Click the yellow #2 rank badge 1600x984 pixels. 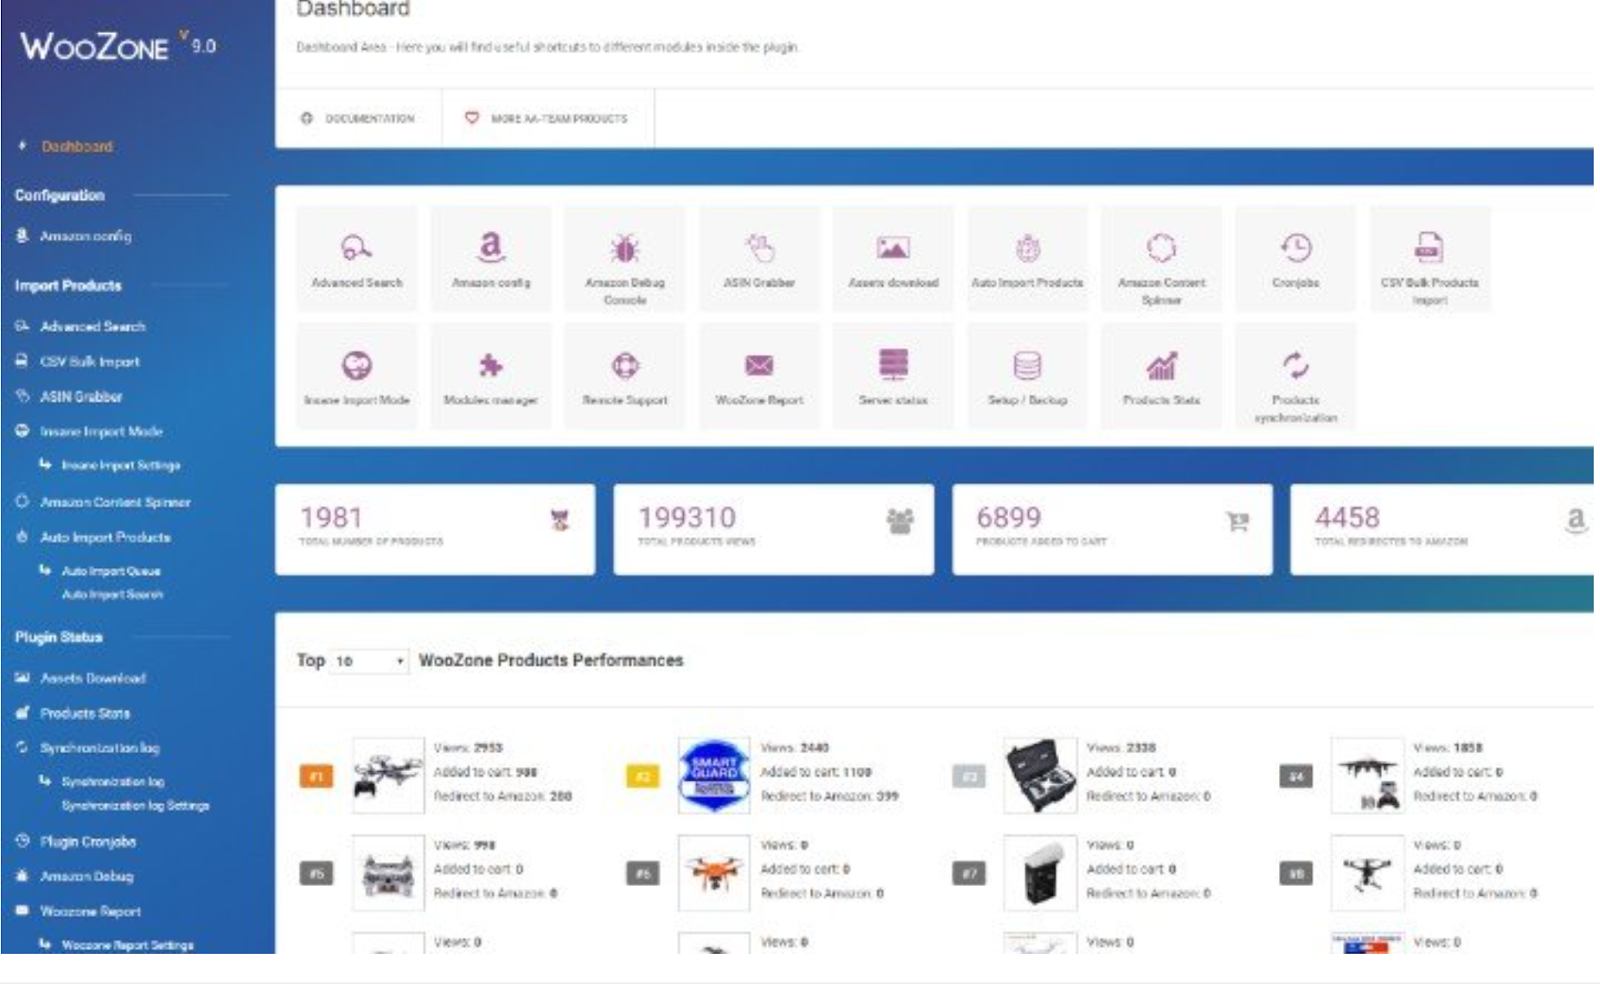click(642, 776)
